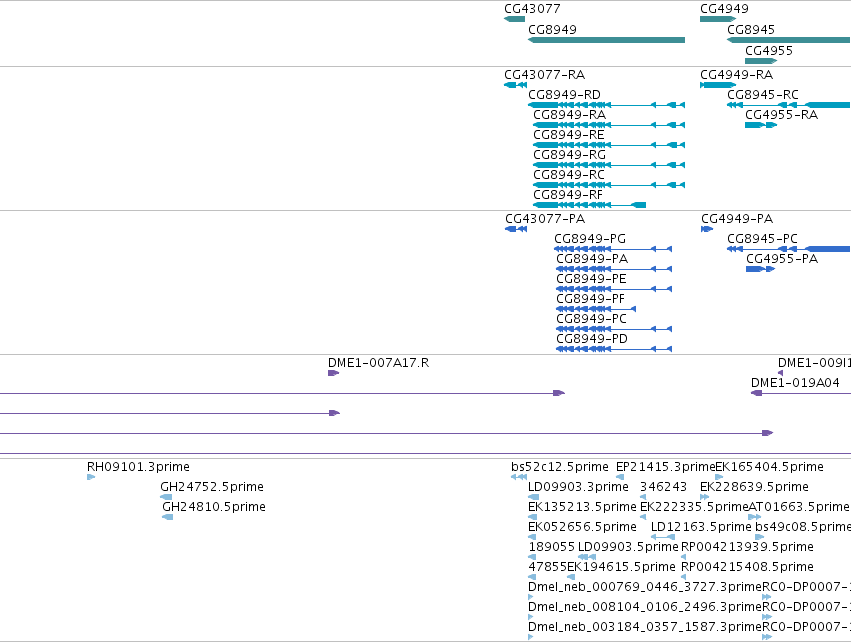Select the CG8945 gene label
Image resolution: width=851 pixels, height=642 pixels.
pyautogui.click(x=751, y=30)
